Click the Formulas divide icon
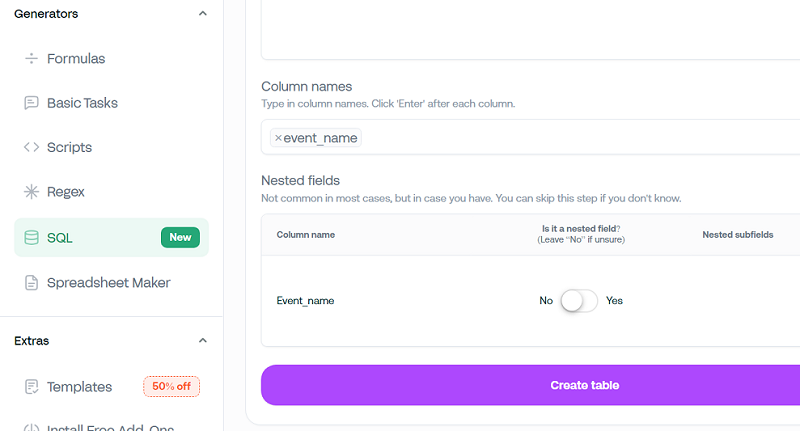Image resolution: width=800 pixels, height=431 pixels. [31, 59]
